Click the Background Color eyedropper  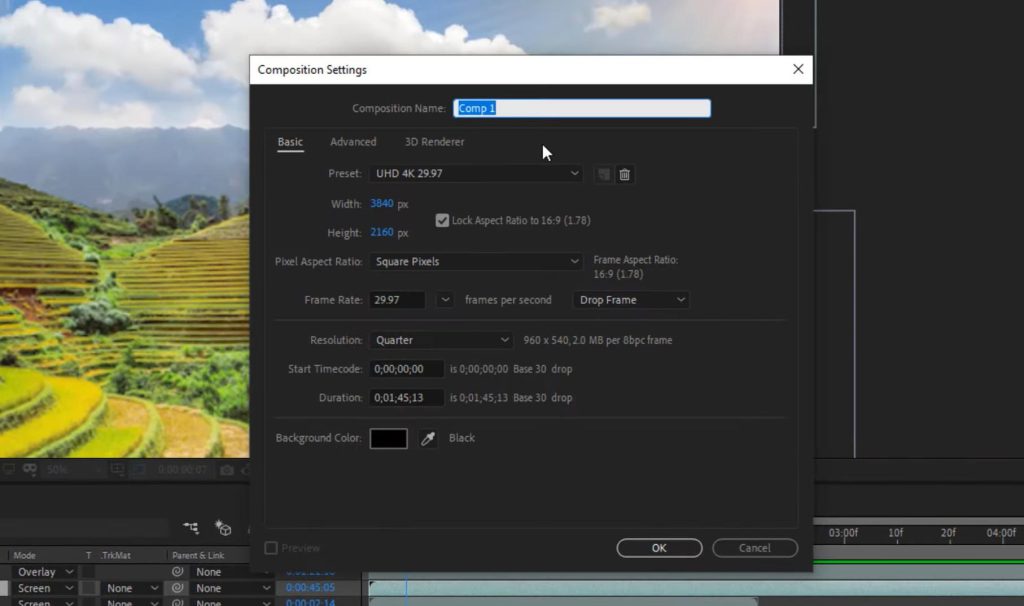click(x=428, y=438)
